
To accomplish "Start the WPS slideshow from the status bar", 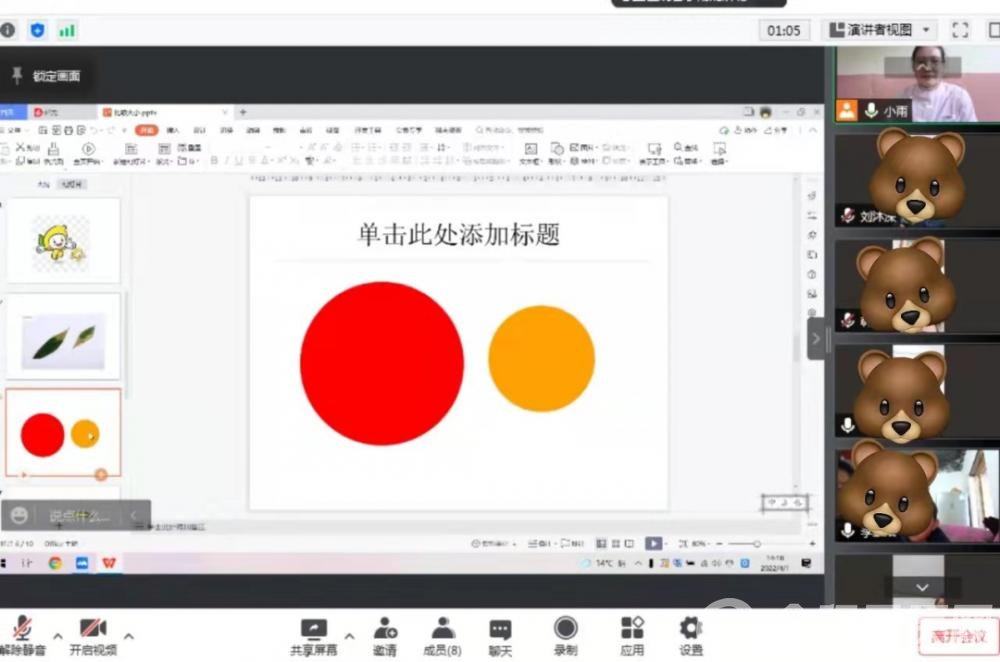I will click(653, 543).
